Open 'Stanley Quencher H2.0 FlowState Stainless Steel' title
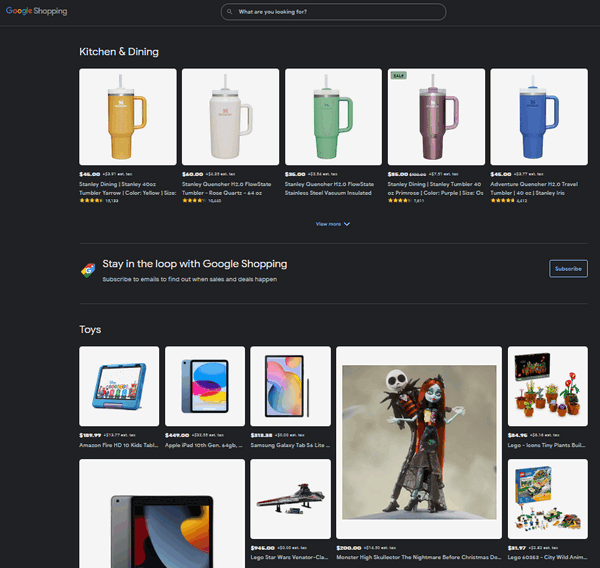Image resolution: width=600 pixels, height=568 pixels. point(329,188)
